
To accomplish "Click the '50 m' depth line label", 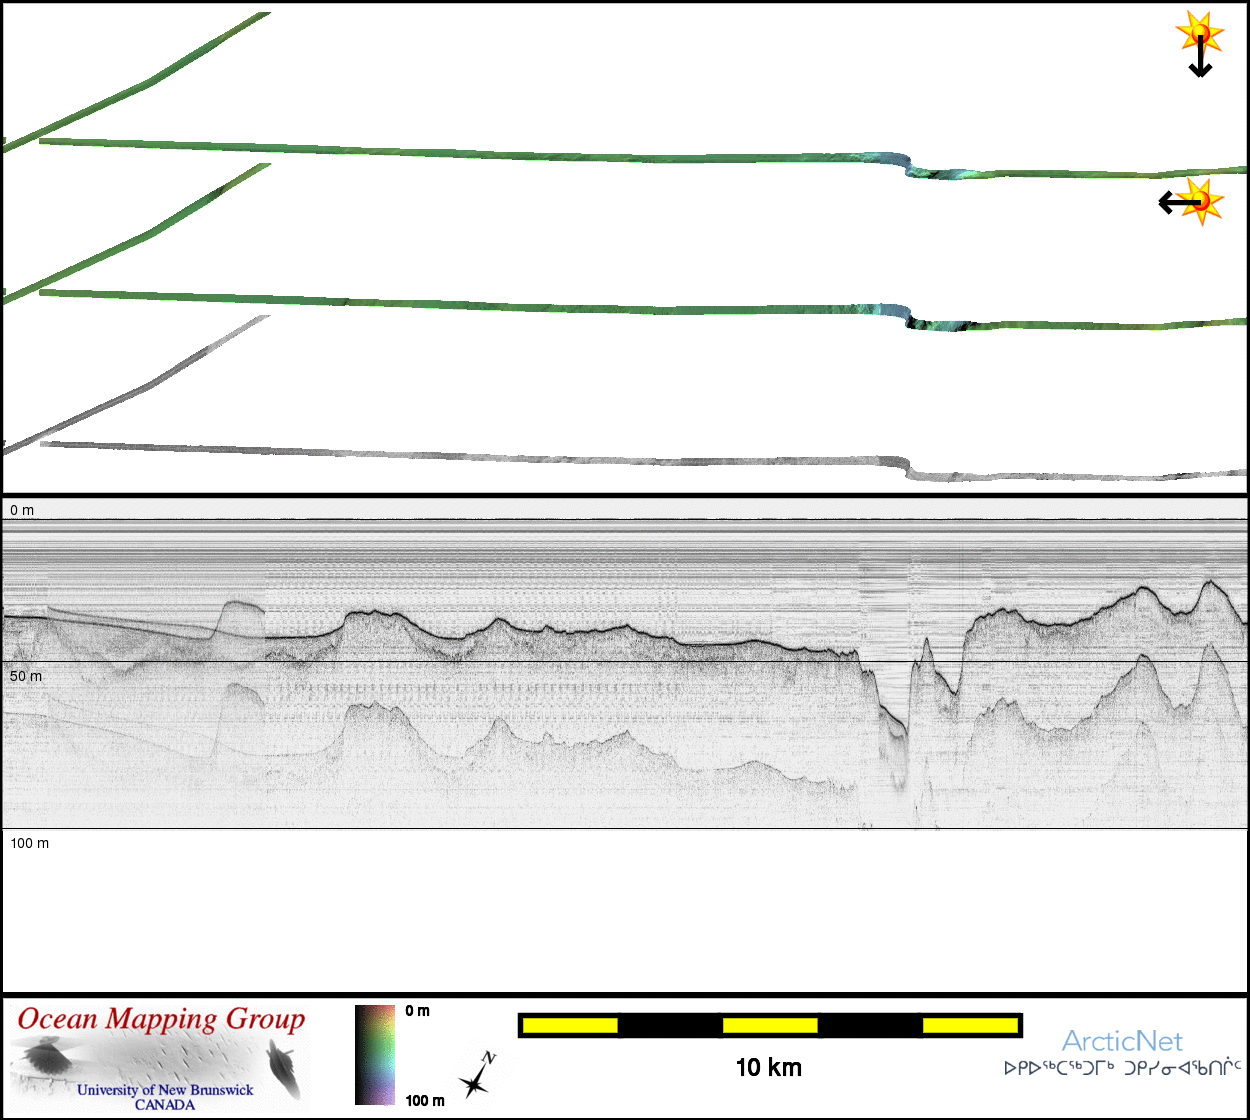I will click(x=26, y=676).
